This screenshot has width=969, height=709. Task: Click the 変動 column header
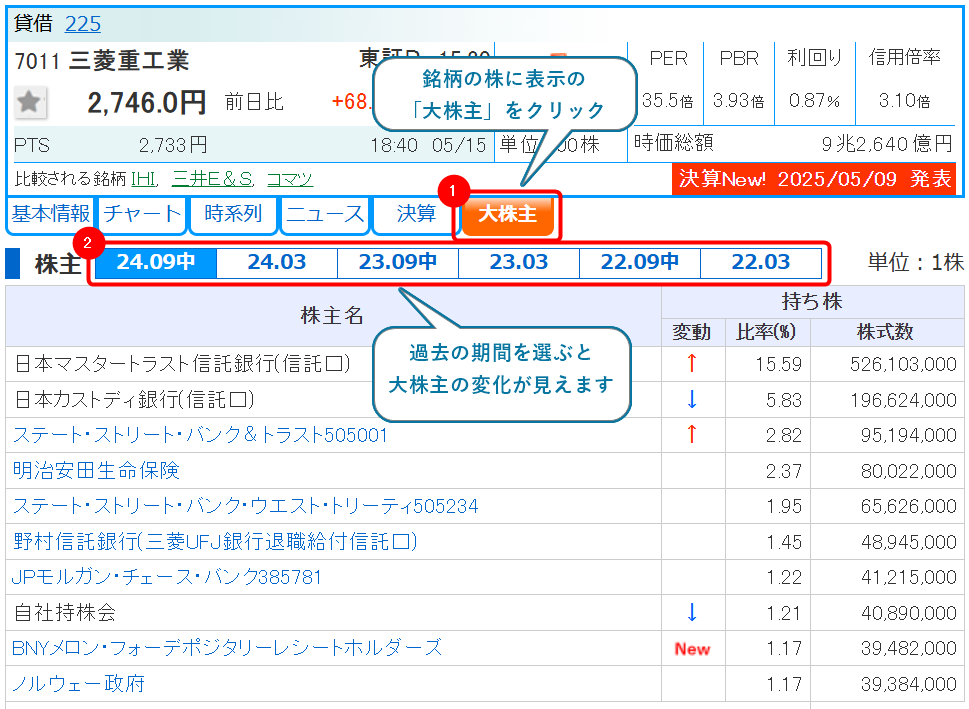(x=692, y=333)
